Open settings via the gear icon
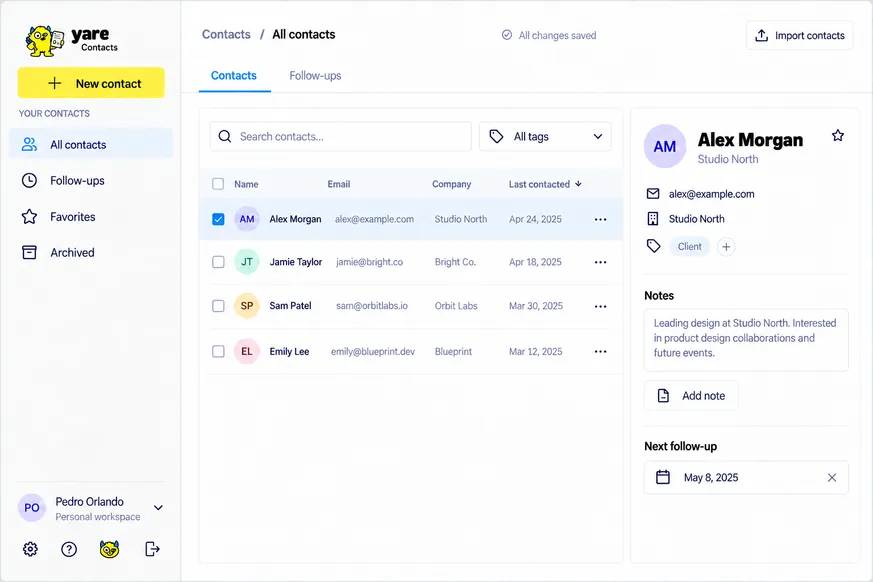873x582 pixels. [30, 549]
